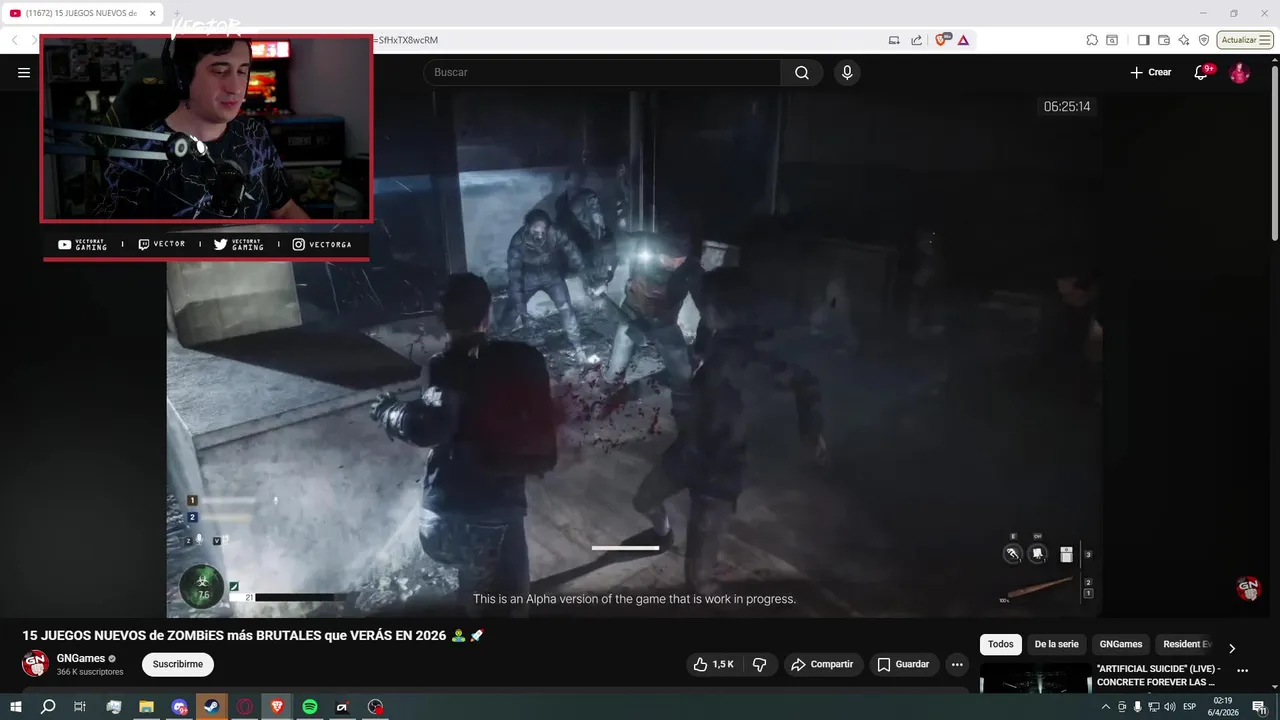The image size is (1280, 720).
Task: Open the account avatar menu
Action: coord(1239,72)
